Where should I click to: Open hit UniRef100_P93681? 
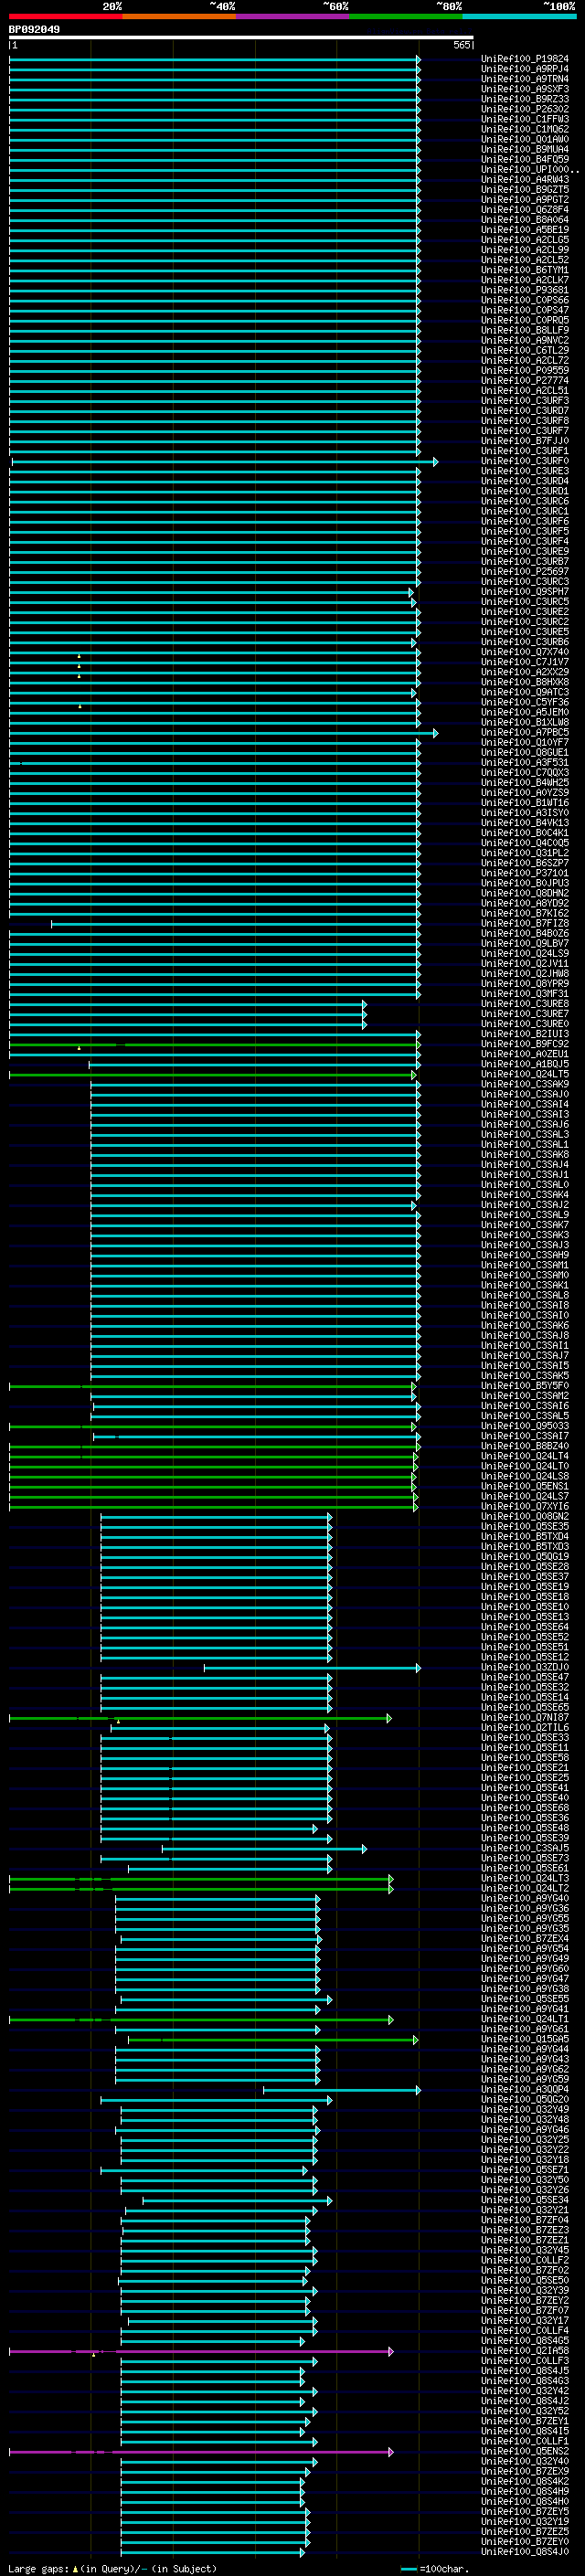coord(524,290)
